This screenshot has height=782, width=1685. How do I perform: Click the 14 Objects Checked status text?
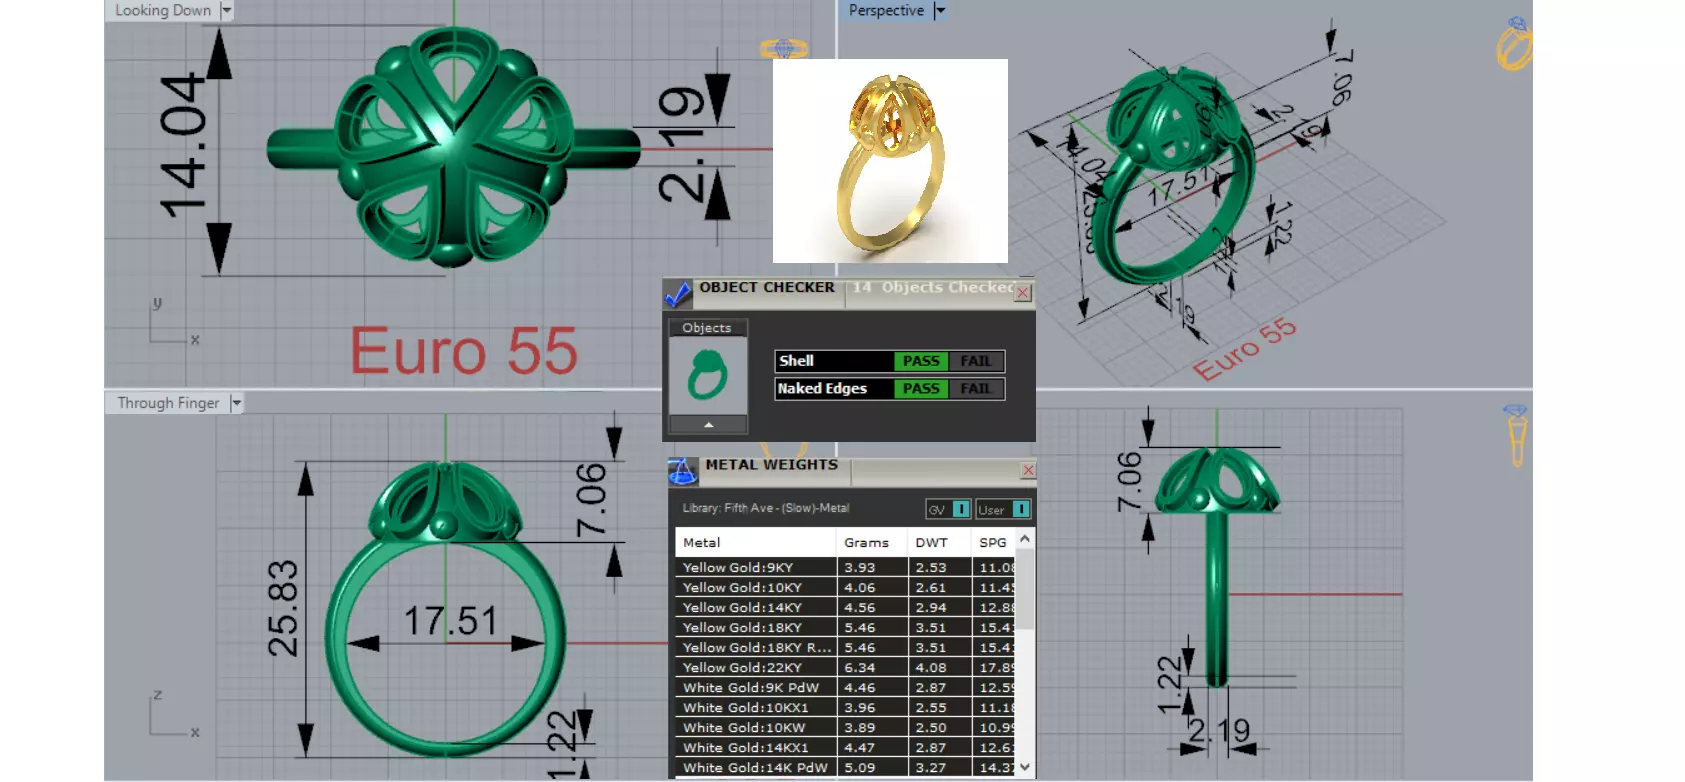click(x=932, y=287)
